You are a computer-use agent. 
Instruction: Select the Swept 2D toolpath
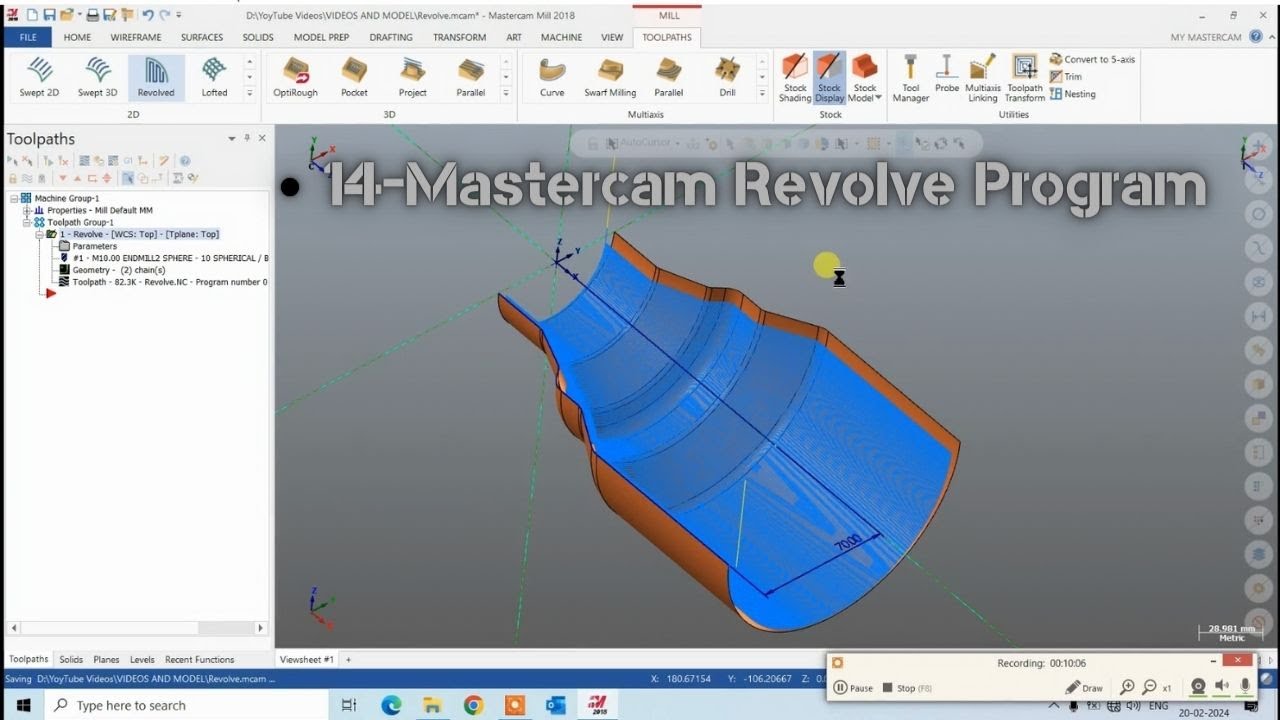(x=39, y=77)
